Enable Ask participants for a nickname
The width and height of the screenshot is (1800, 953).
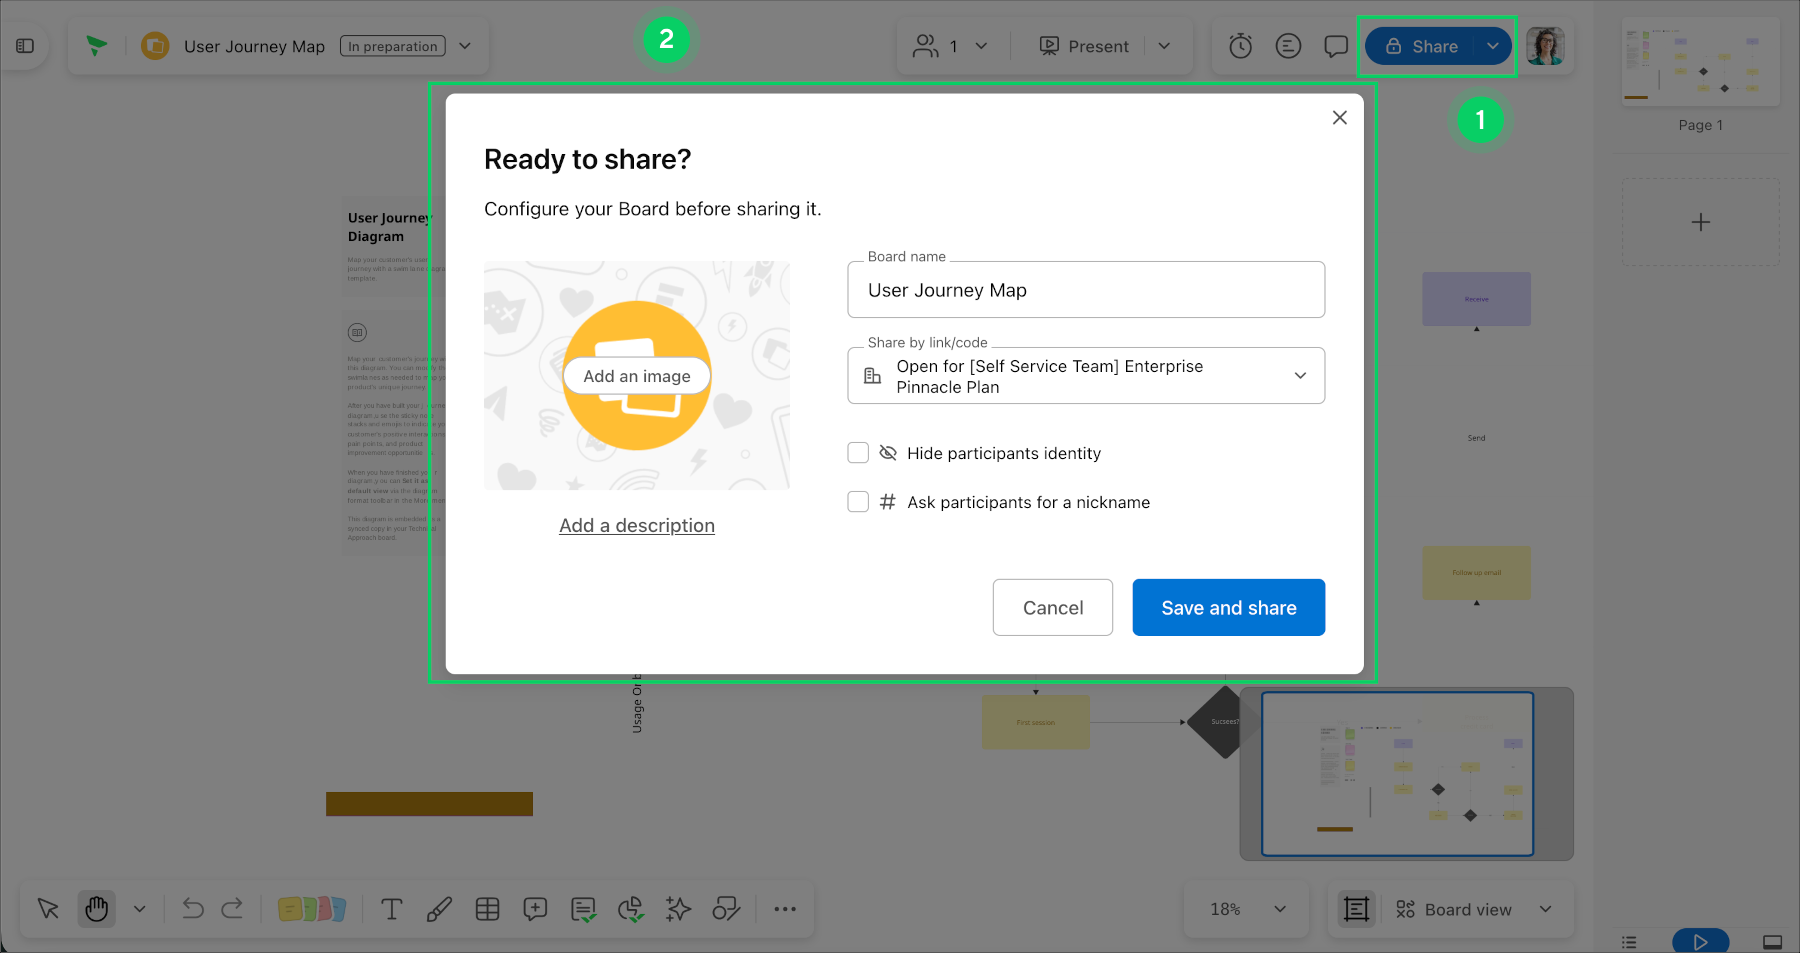point(858,502)
